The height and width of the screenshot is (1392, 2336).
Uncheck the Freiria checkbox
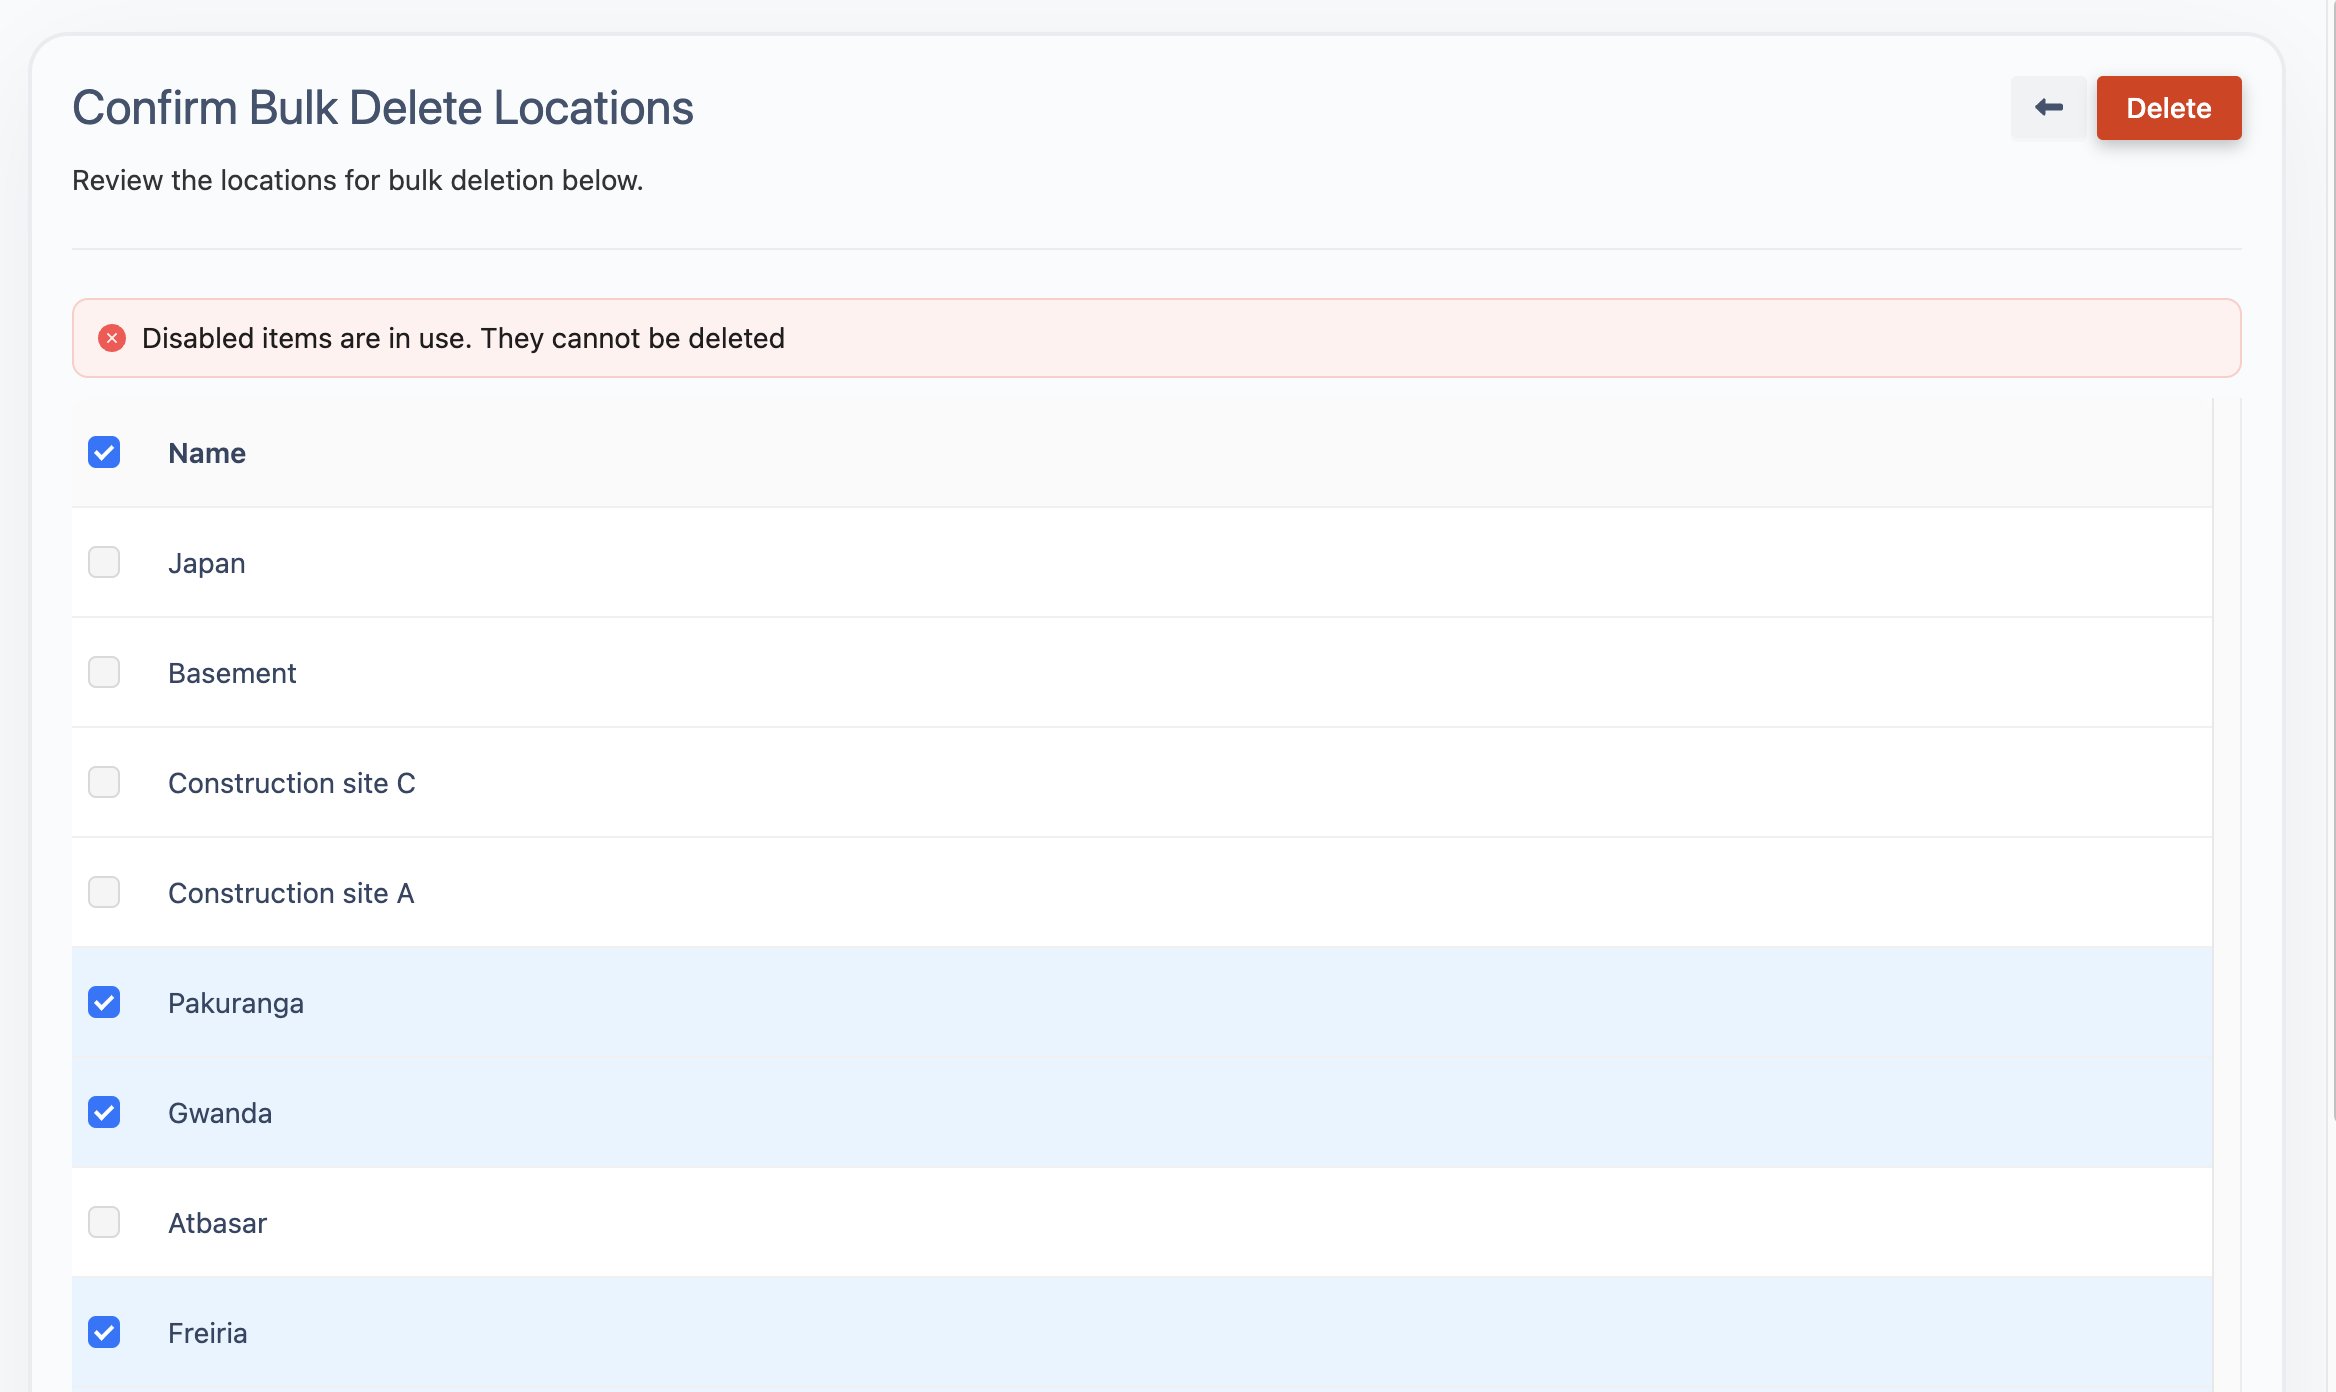pyautogui.click(x=104, y=1332)
